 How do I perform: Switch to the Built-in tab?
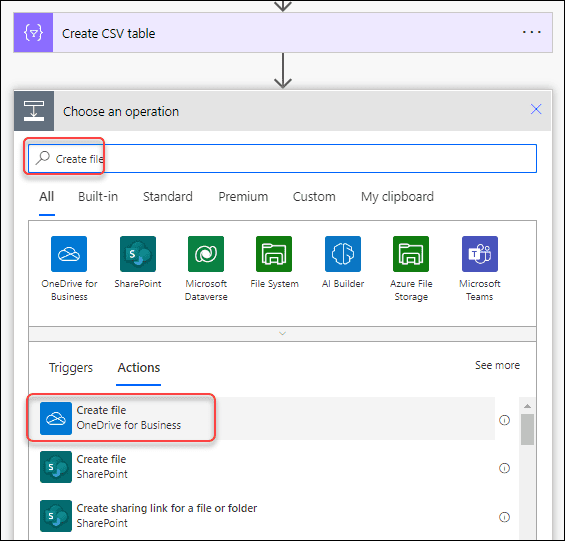point(98,197)
